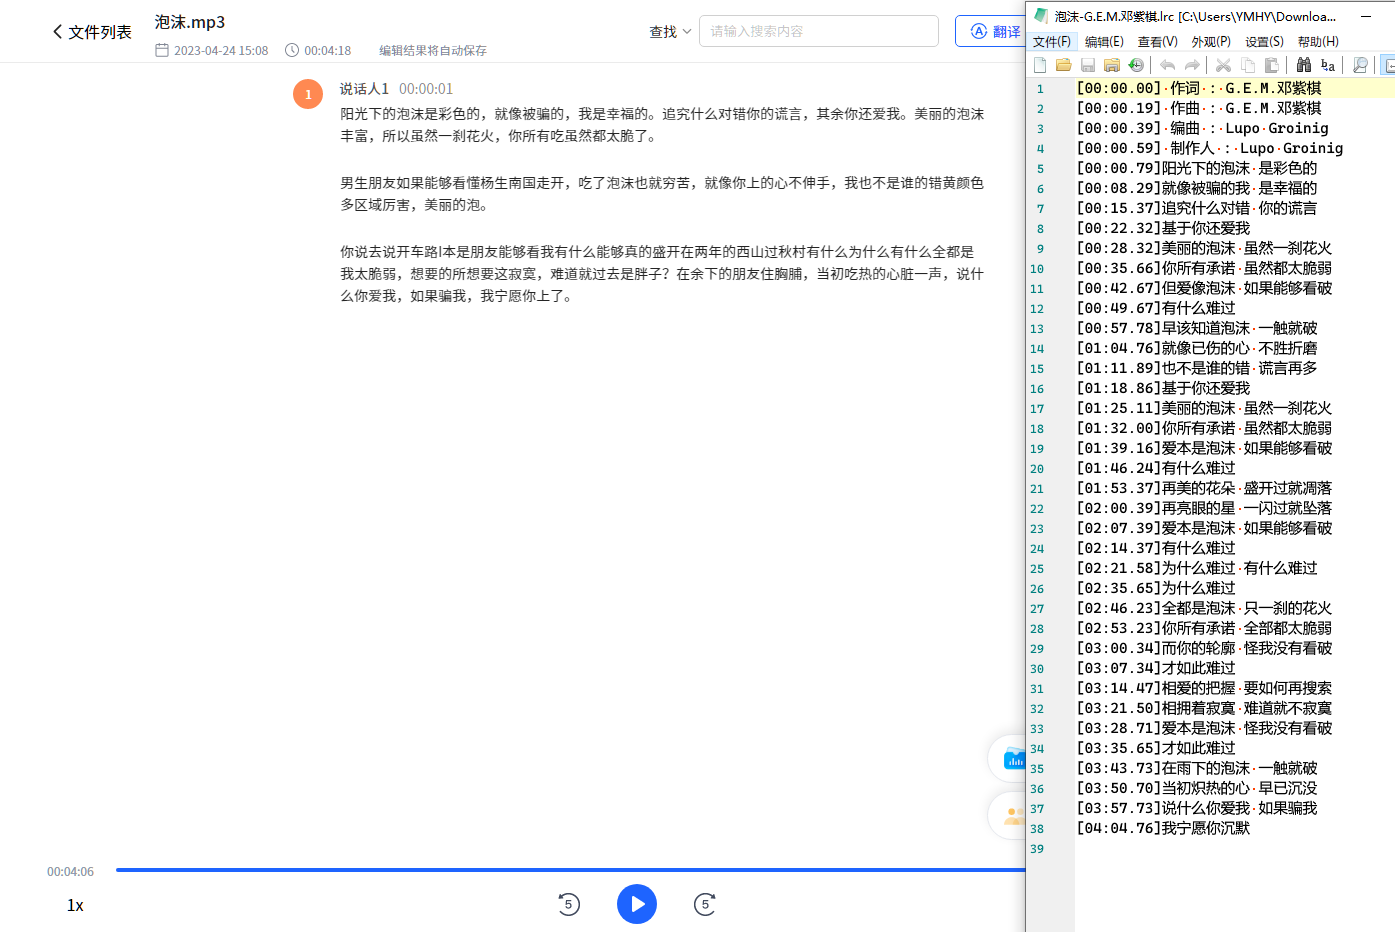Change the 1x playback speed
Viewport: 1395px width, 932px height.
75,905
